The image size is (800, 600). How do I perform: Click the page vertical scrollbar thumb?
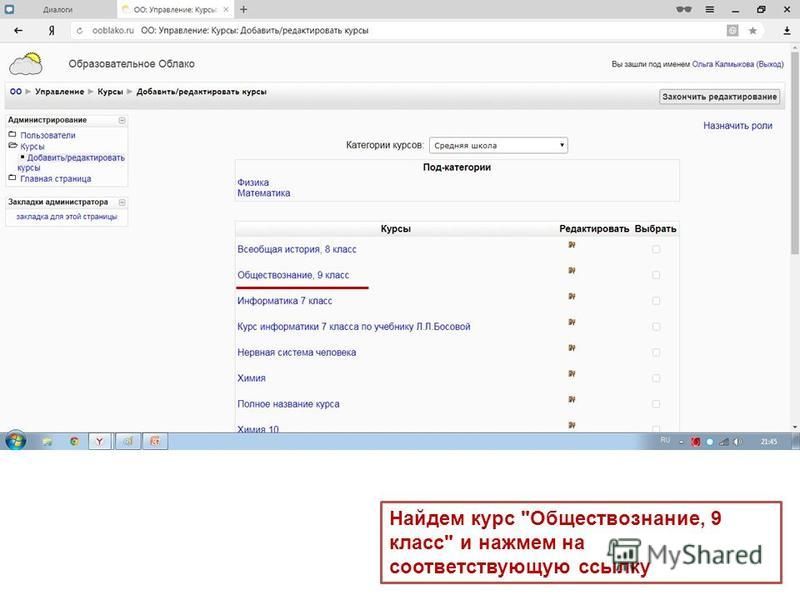794,153
